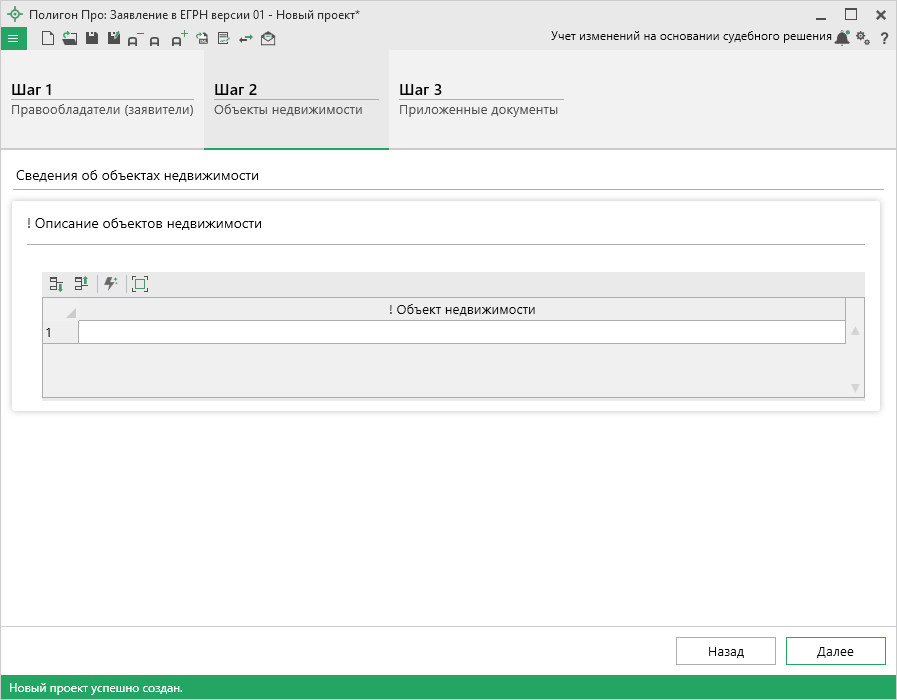Click the lightning bolt auto-fill icon
The height and width of the screenshot is (700, 897).
[110, 284]
